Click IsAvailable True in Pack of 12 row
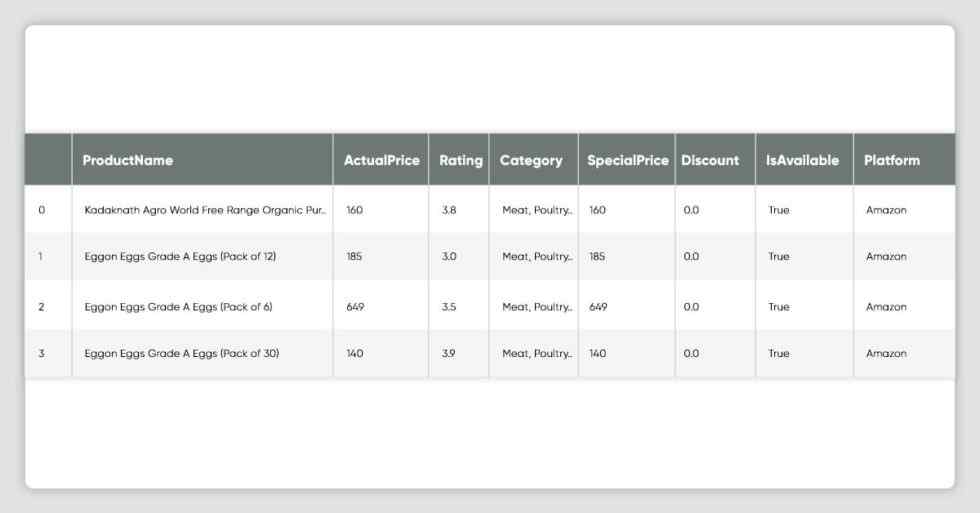Image resolution: width=980 pixels, height=513 pixels. 779,256
